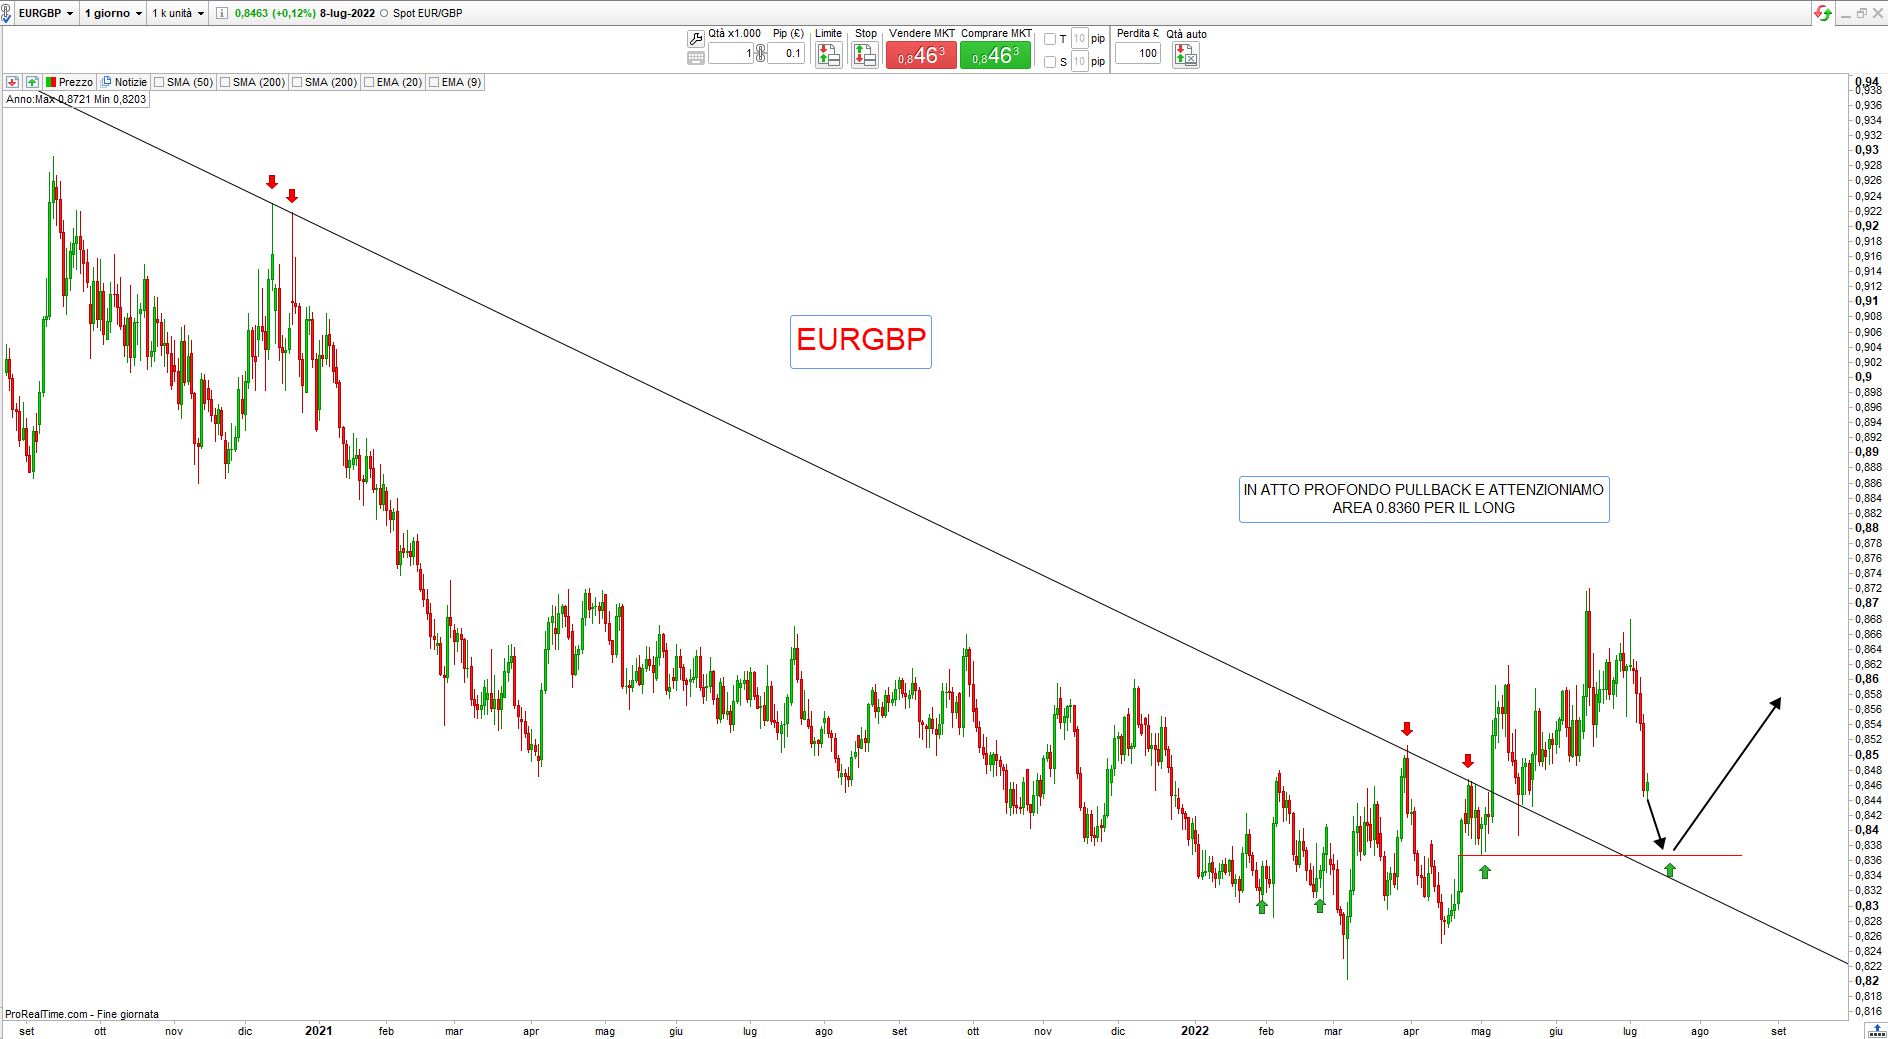Click the green up-arrow indicator icon

coord(32,82)
